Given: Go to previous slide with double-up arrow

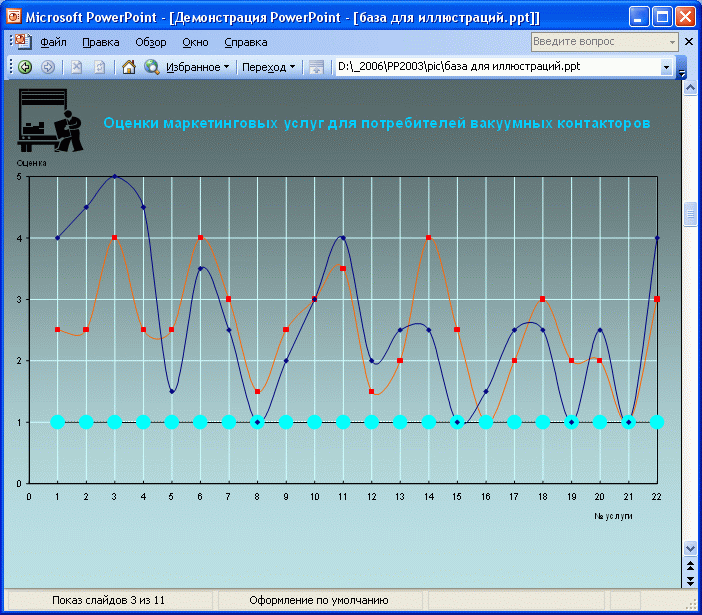Looking at the screenshot, I should pyautogui.click(x=690, y=566).
